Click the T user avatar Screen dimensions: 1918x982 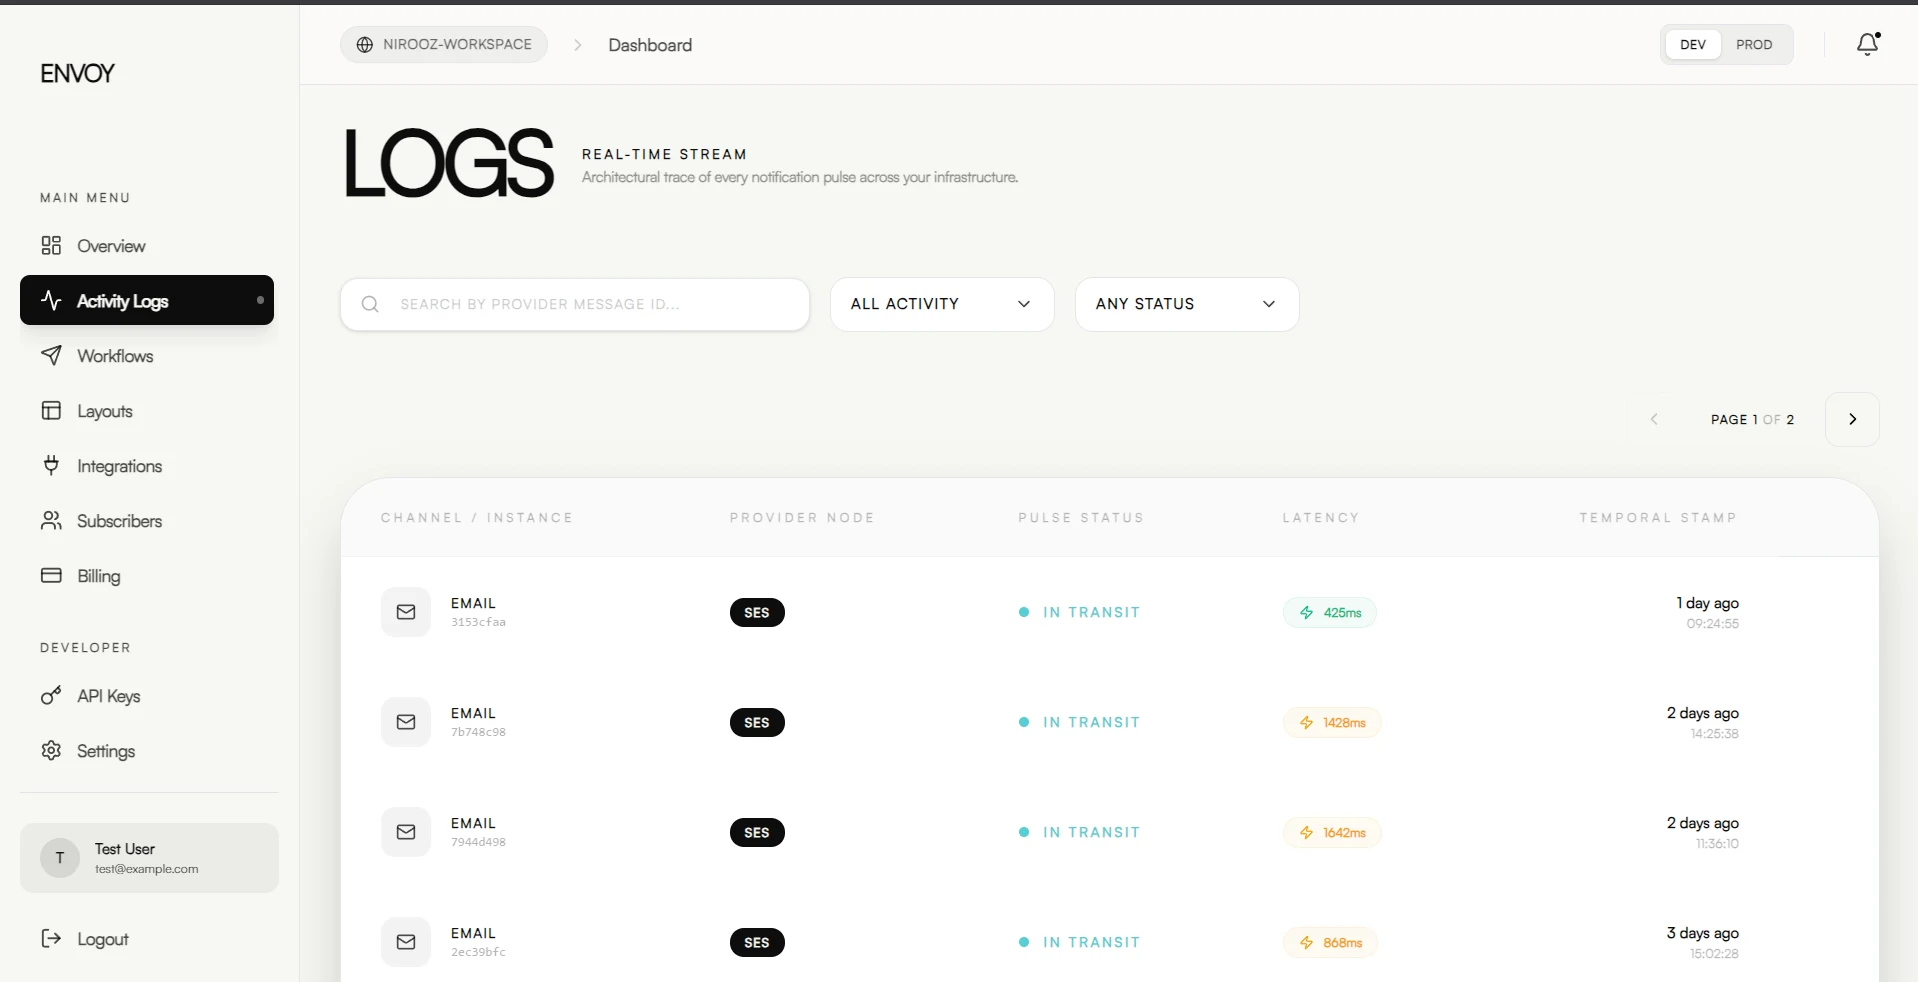click(60, 858)
